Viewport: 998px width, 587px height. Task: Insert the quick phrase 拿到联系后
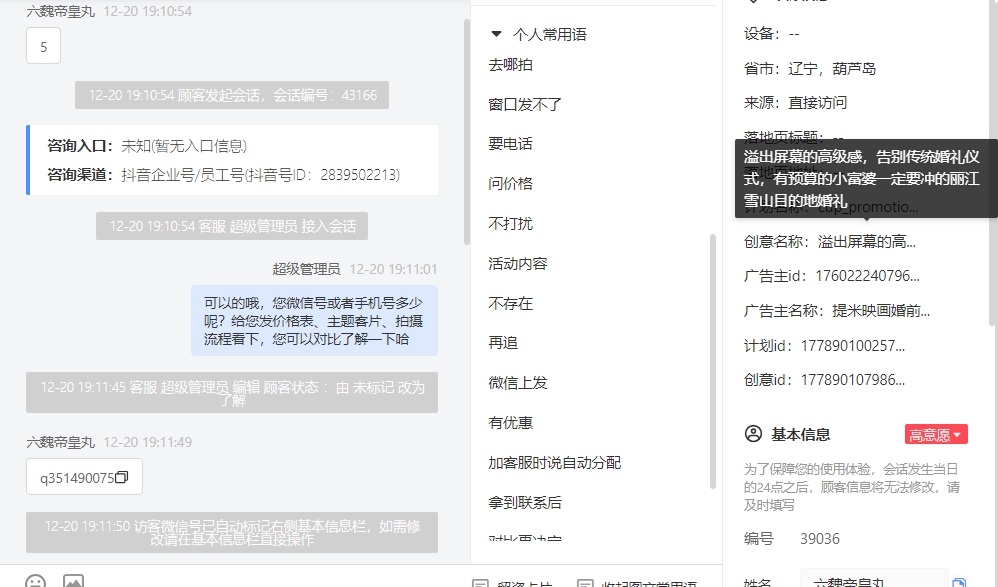pyautogui.click(x=525, y=503)
